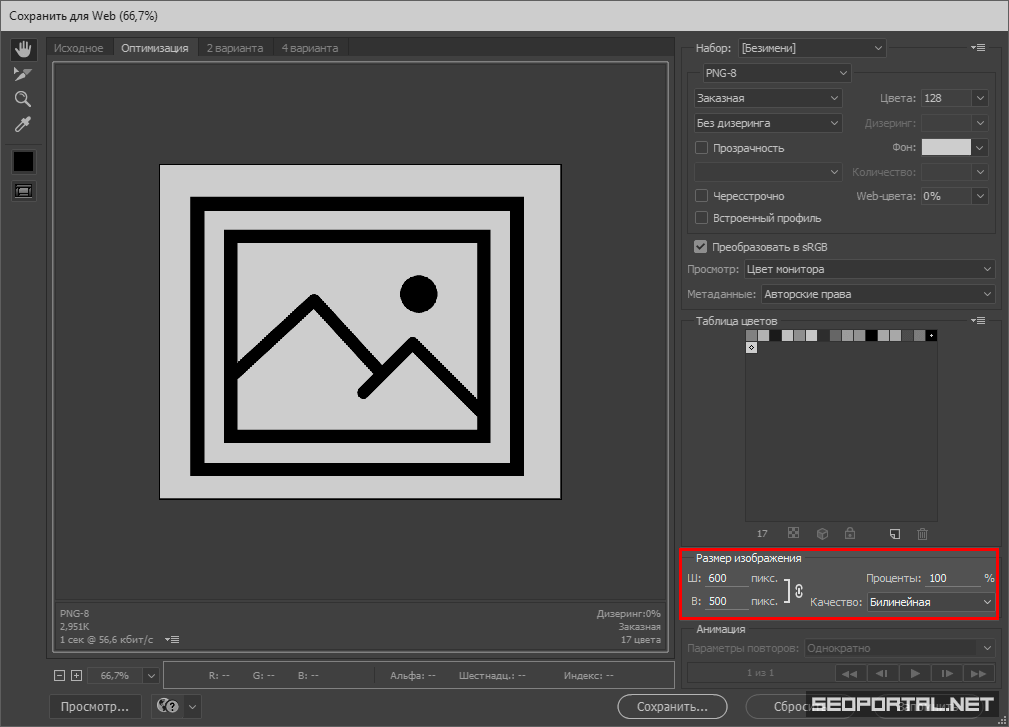Screen dimensions: 1009x727
Task: Expand the Метаданные dropdown
Action: pos(878,294)
